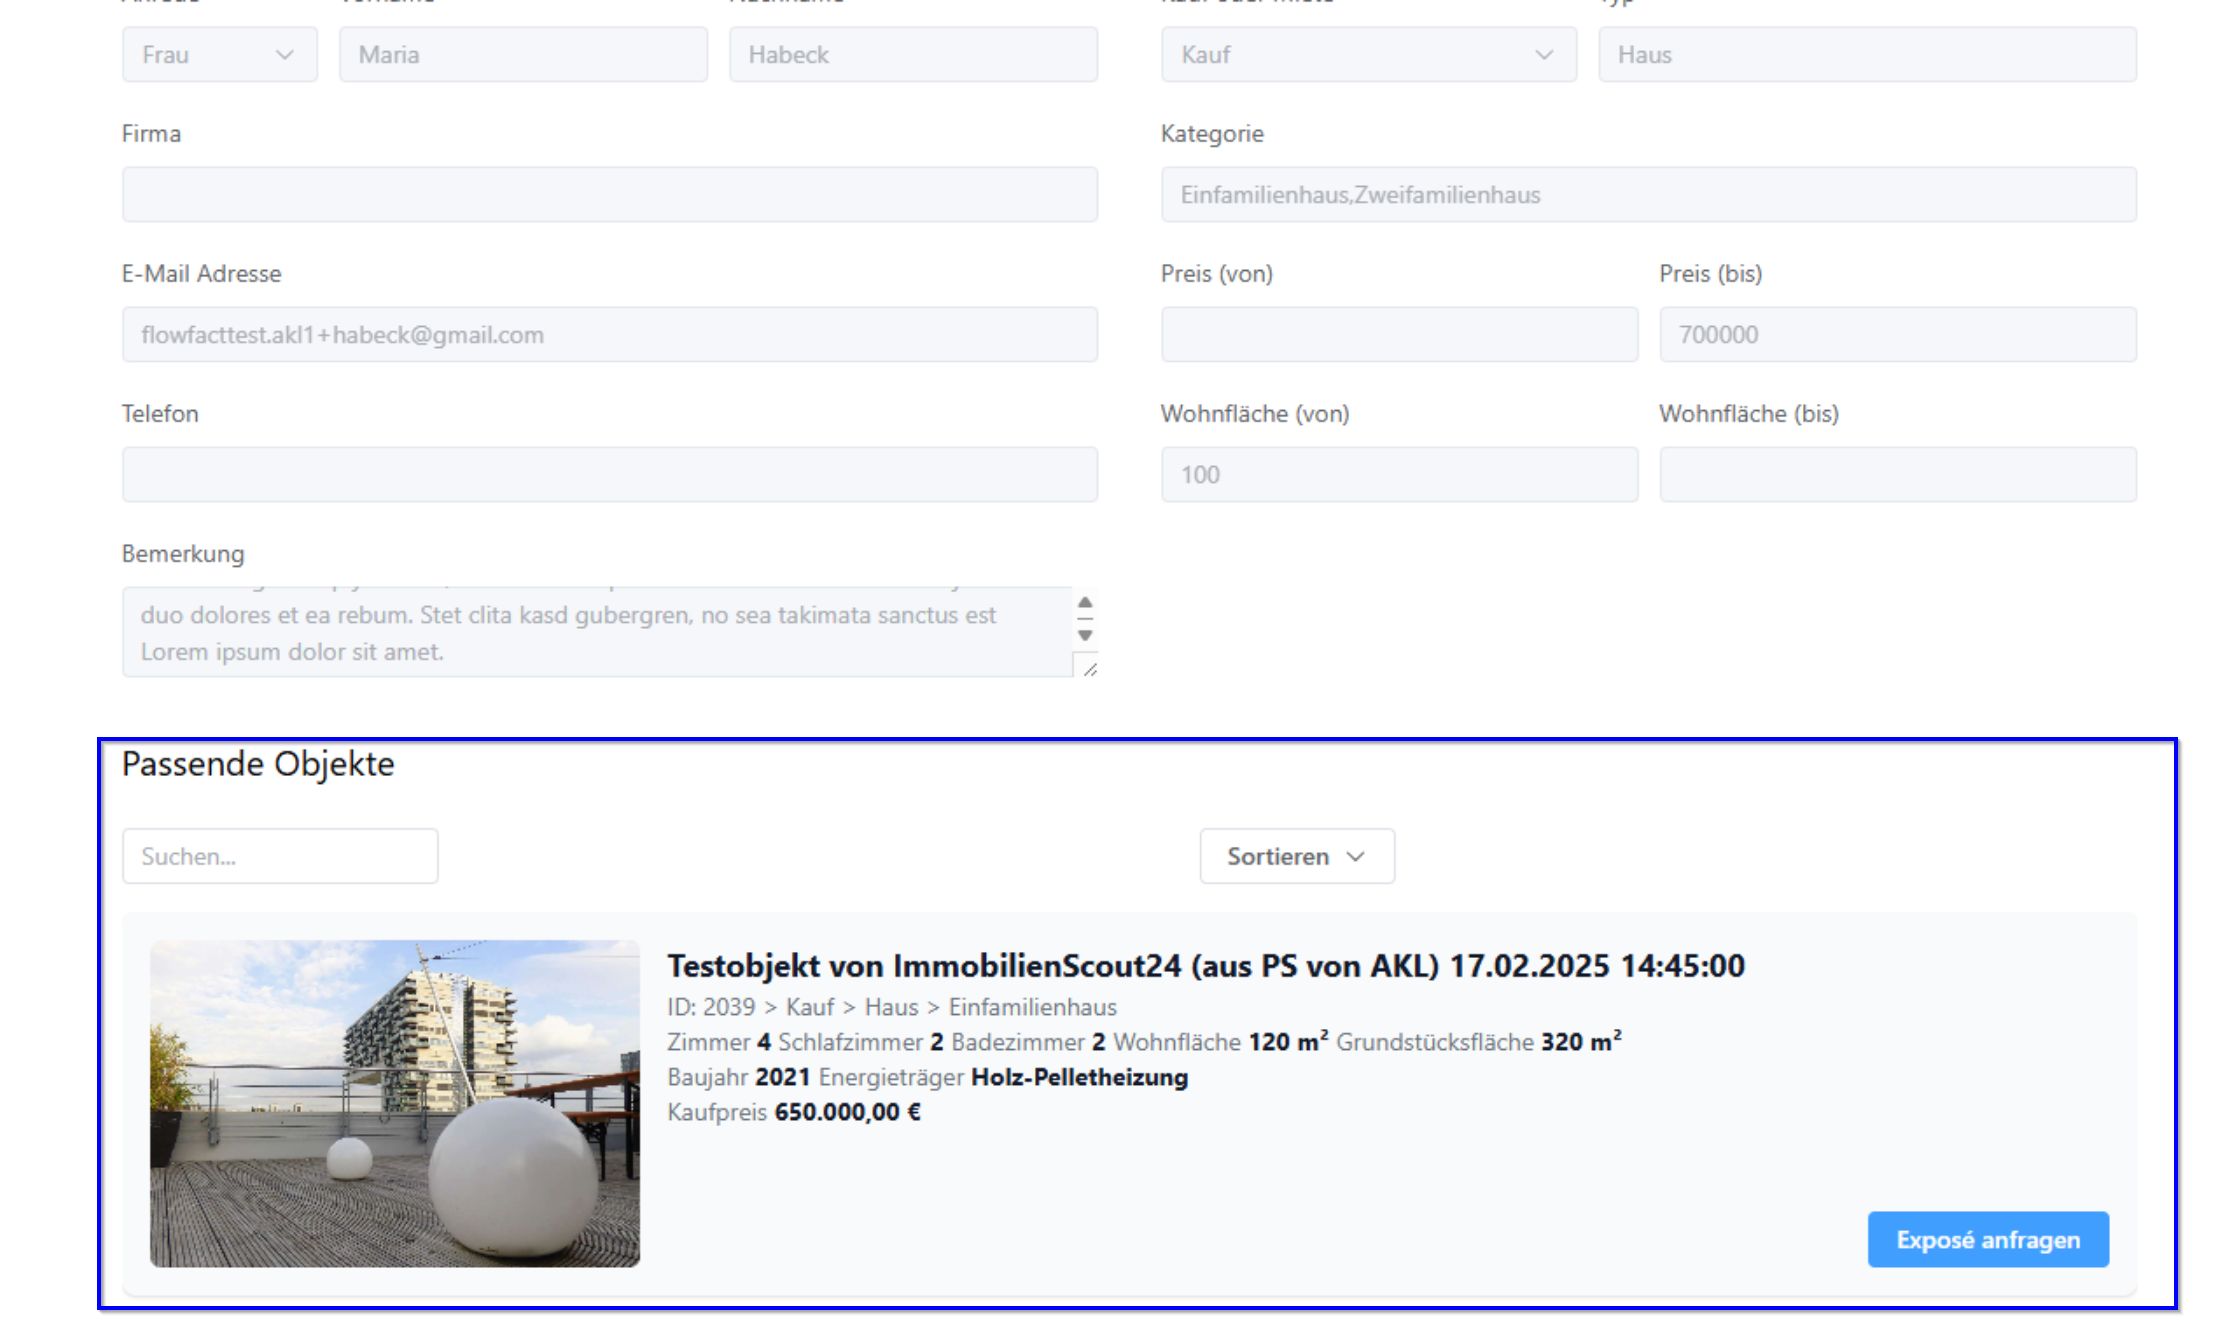
Task: Focus the Telefon input field
Action: coord(609,475)
